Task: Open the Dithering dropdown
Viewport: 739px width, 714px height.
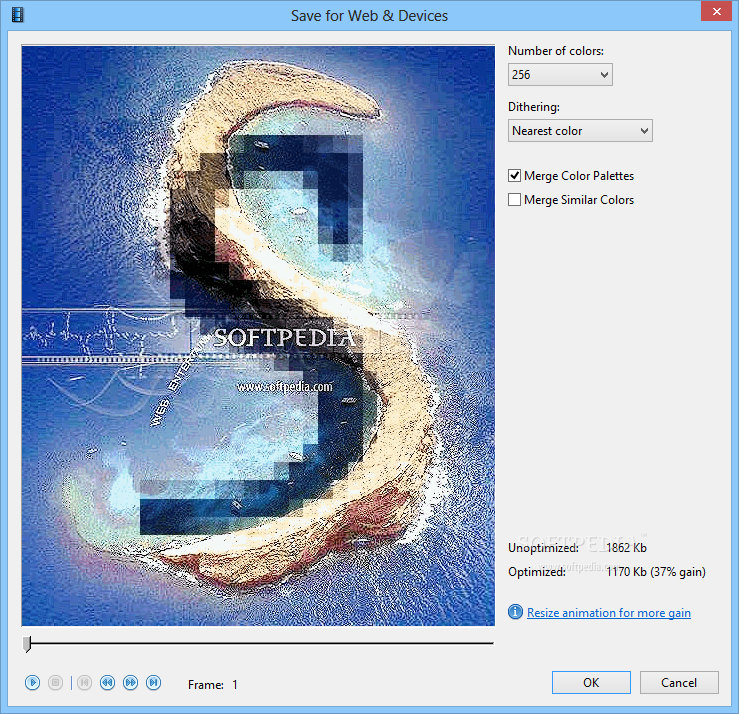Action: point(580,131)
